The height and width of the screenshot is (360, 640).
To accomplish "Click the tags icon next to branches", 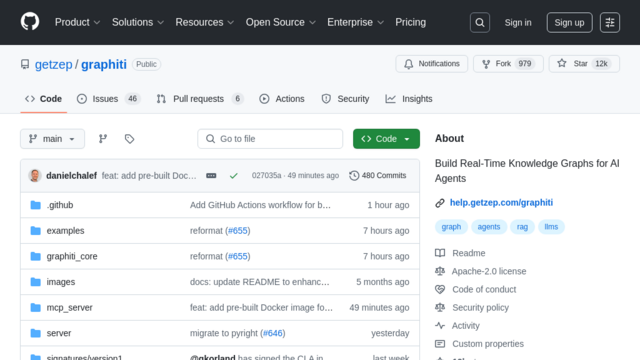I will [x=129, y=139].
